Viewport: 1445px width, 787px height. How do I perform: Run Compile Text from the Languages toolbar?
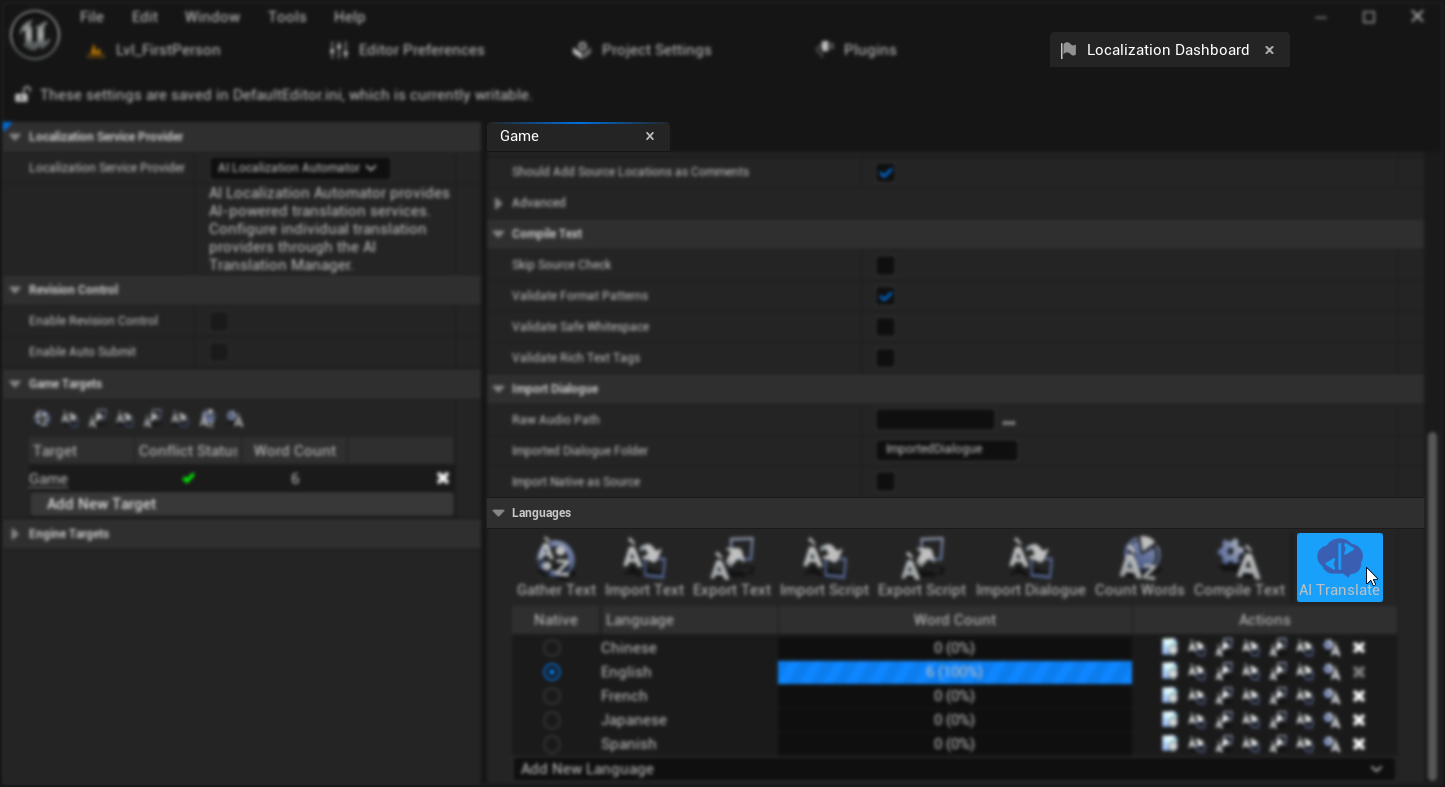[x=1240, y=558]
